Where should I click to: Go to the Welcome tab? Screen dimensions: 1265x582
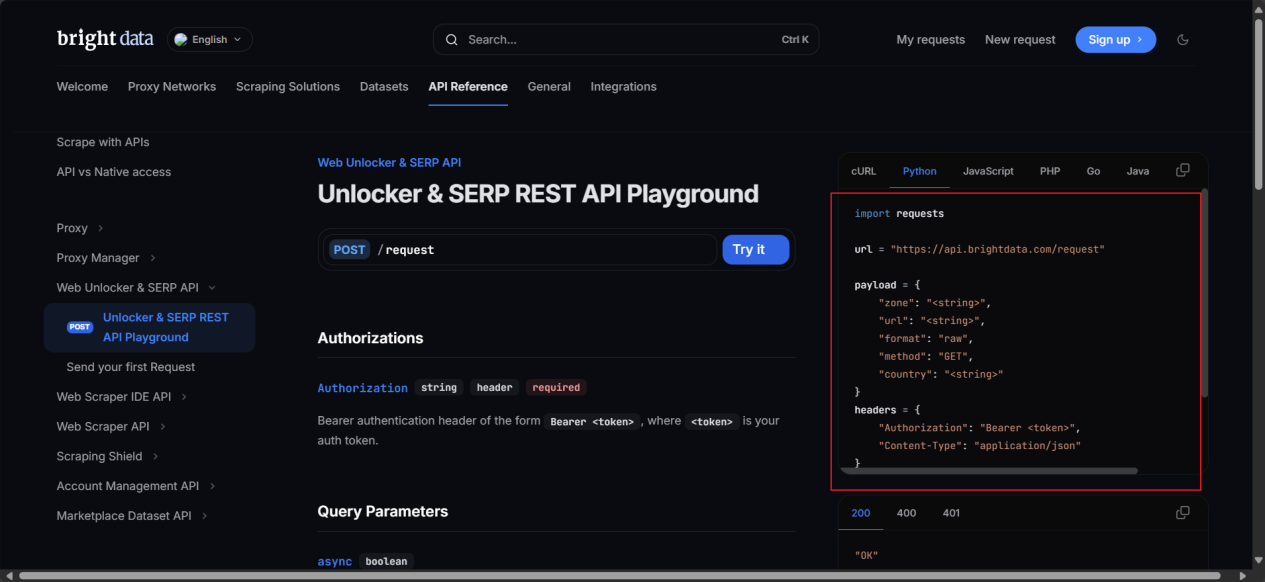click(82, 87)
